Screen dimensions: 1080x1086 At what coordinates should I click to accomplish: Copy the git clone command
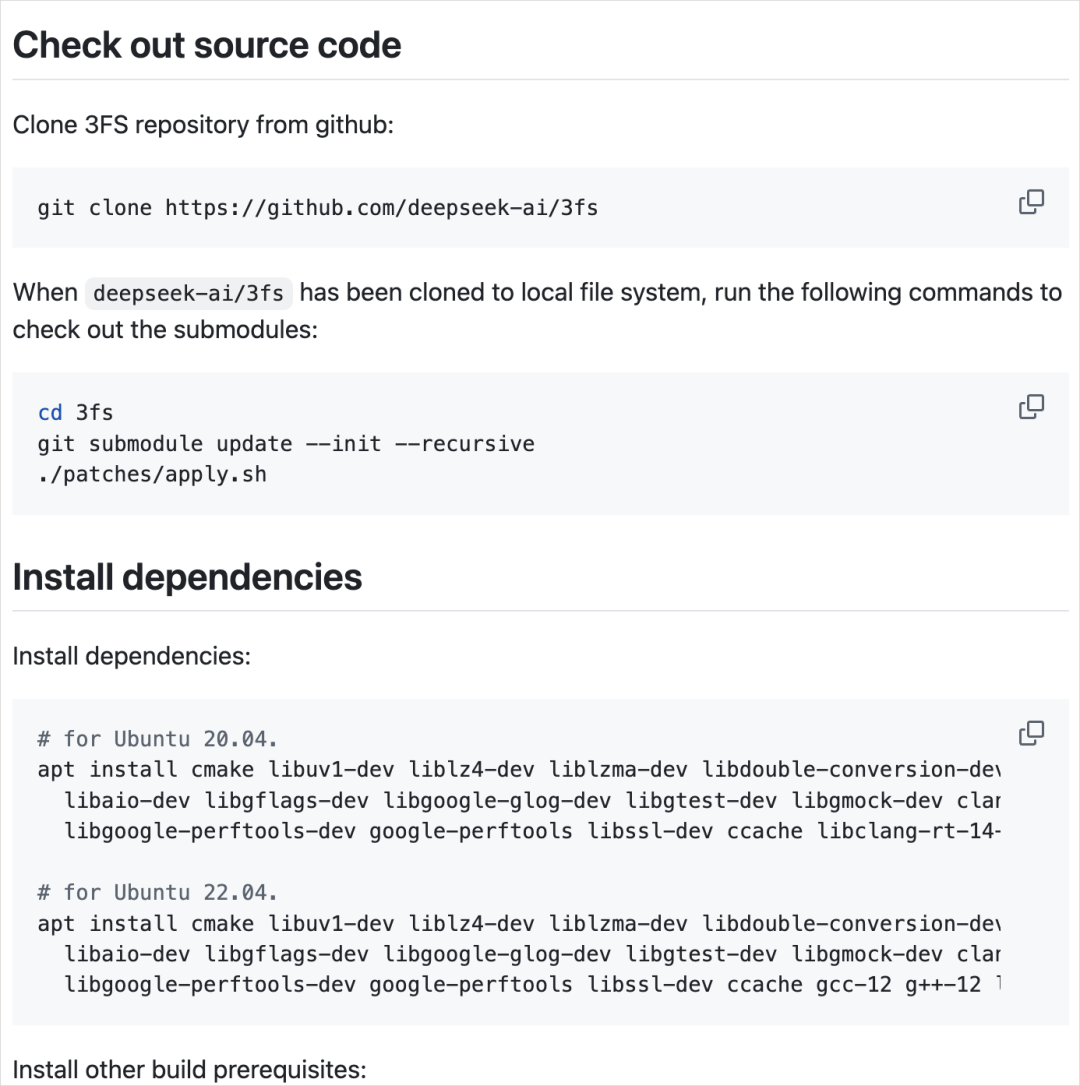1031,202
